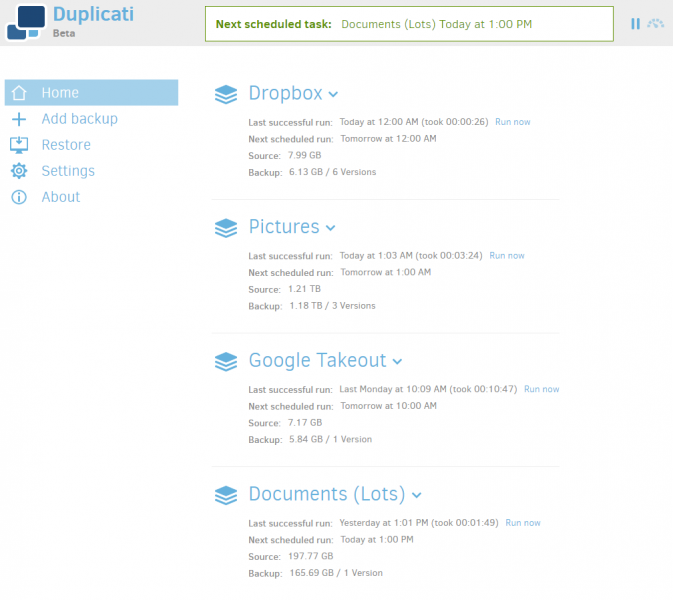Click 'Next scheduled run:' label under Pictures
Image resolution: width=673 pixels, height=600 pixels.
click(x=291, y=273)
